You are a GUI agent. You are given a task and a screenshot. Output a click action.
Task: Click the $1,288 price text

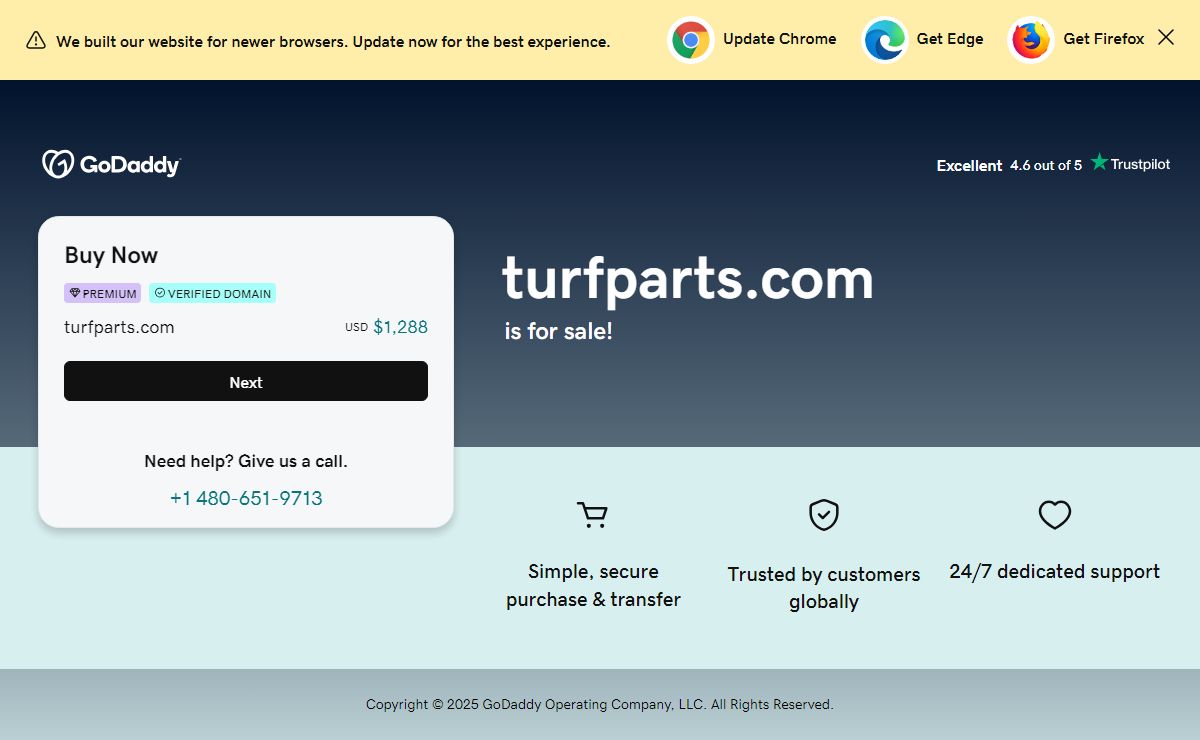(x=400, y=327)
